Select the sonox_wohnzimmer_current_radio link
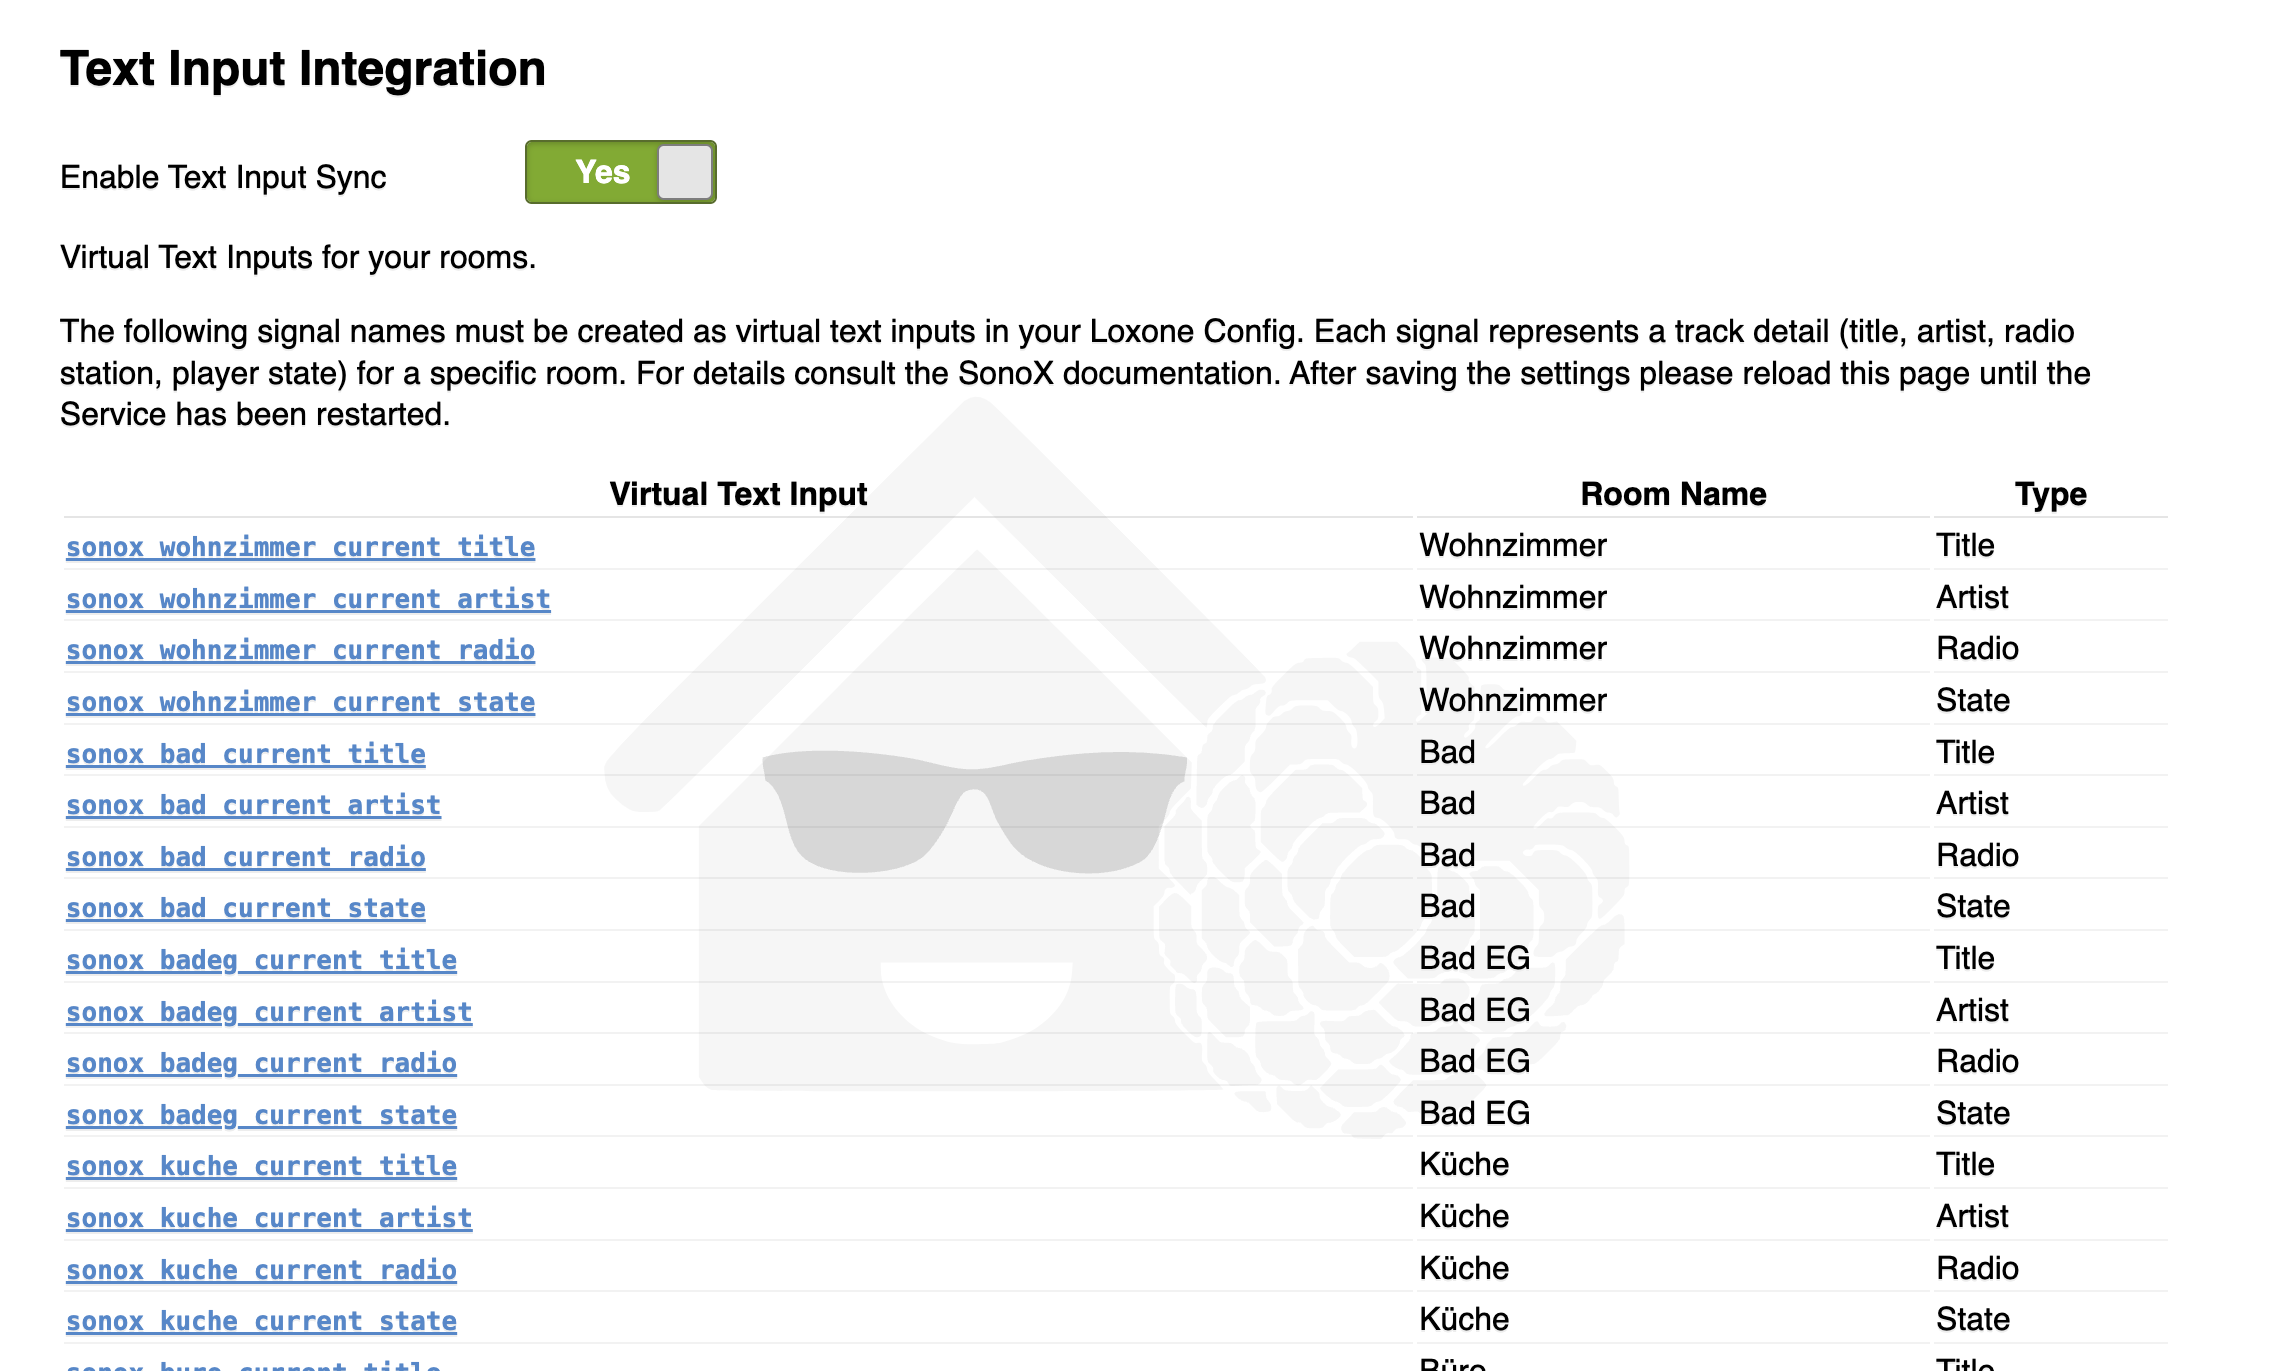Screen dimensions: 2275x1371 coord(300,650)
